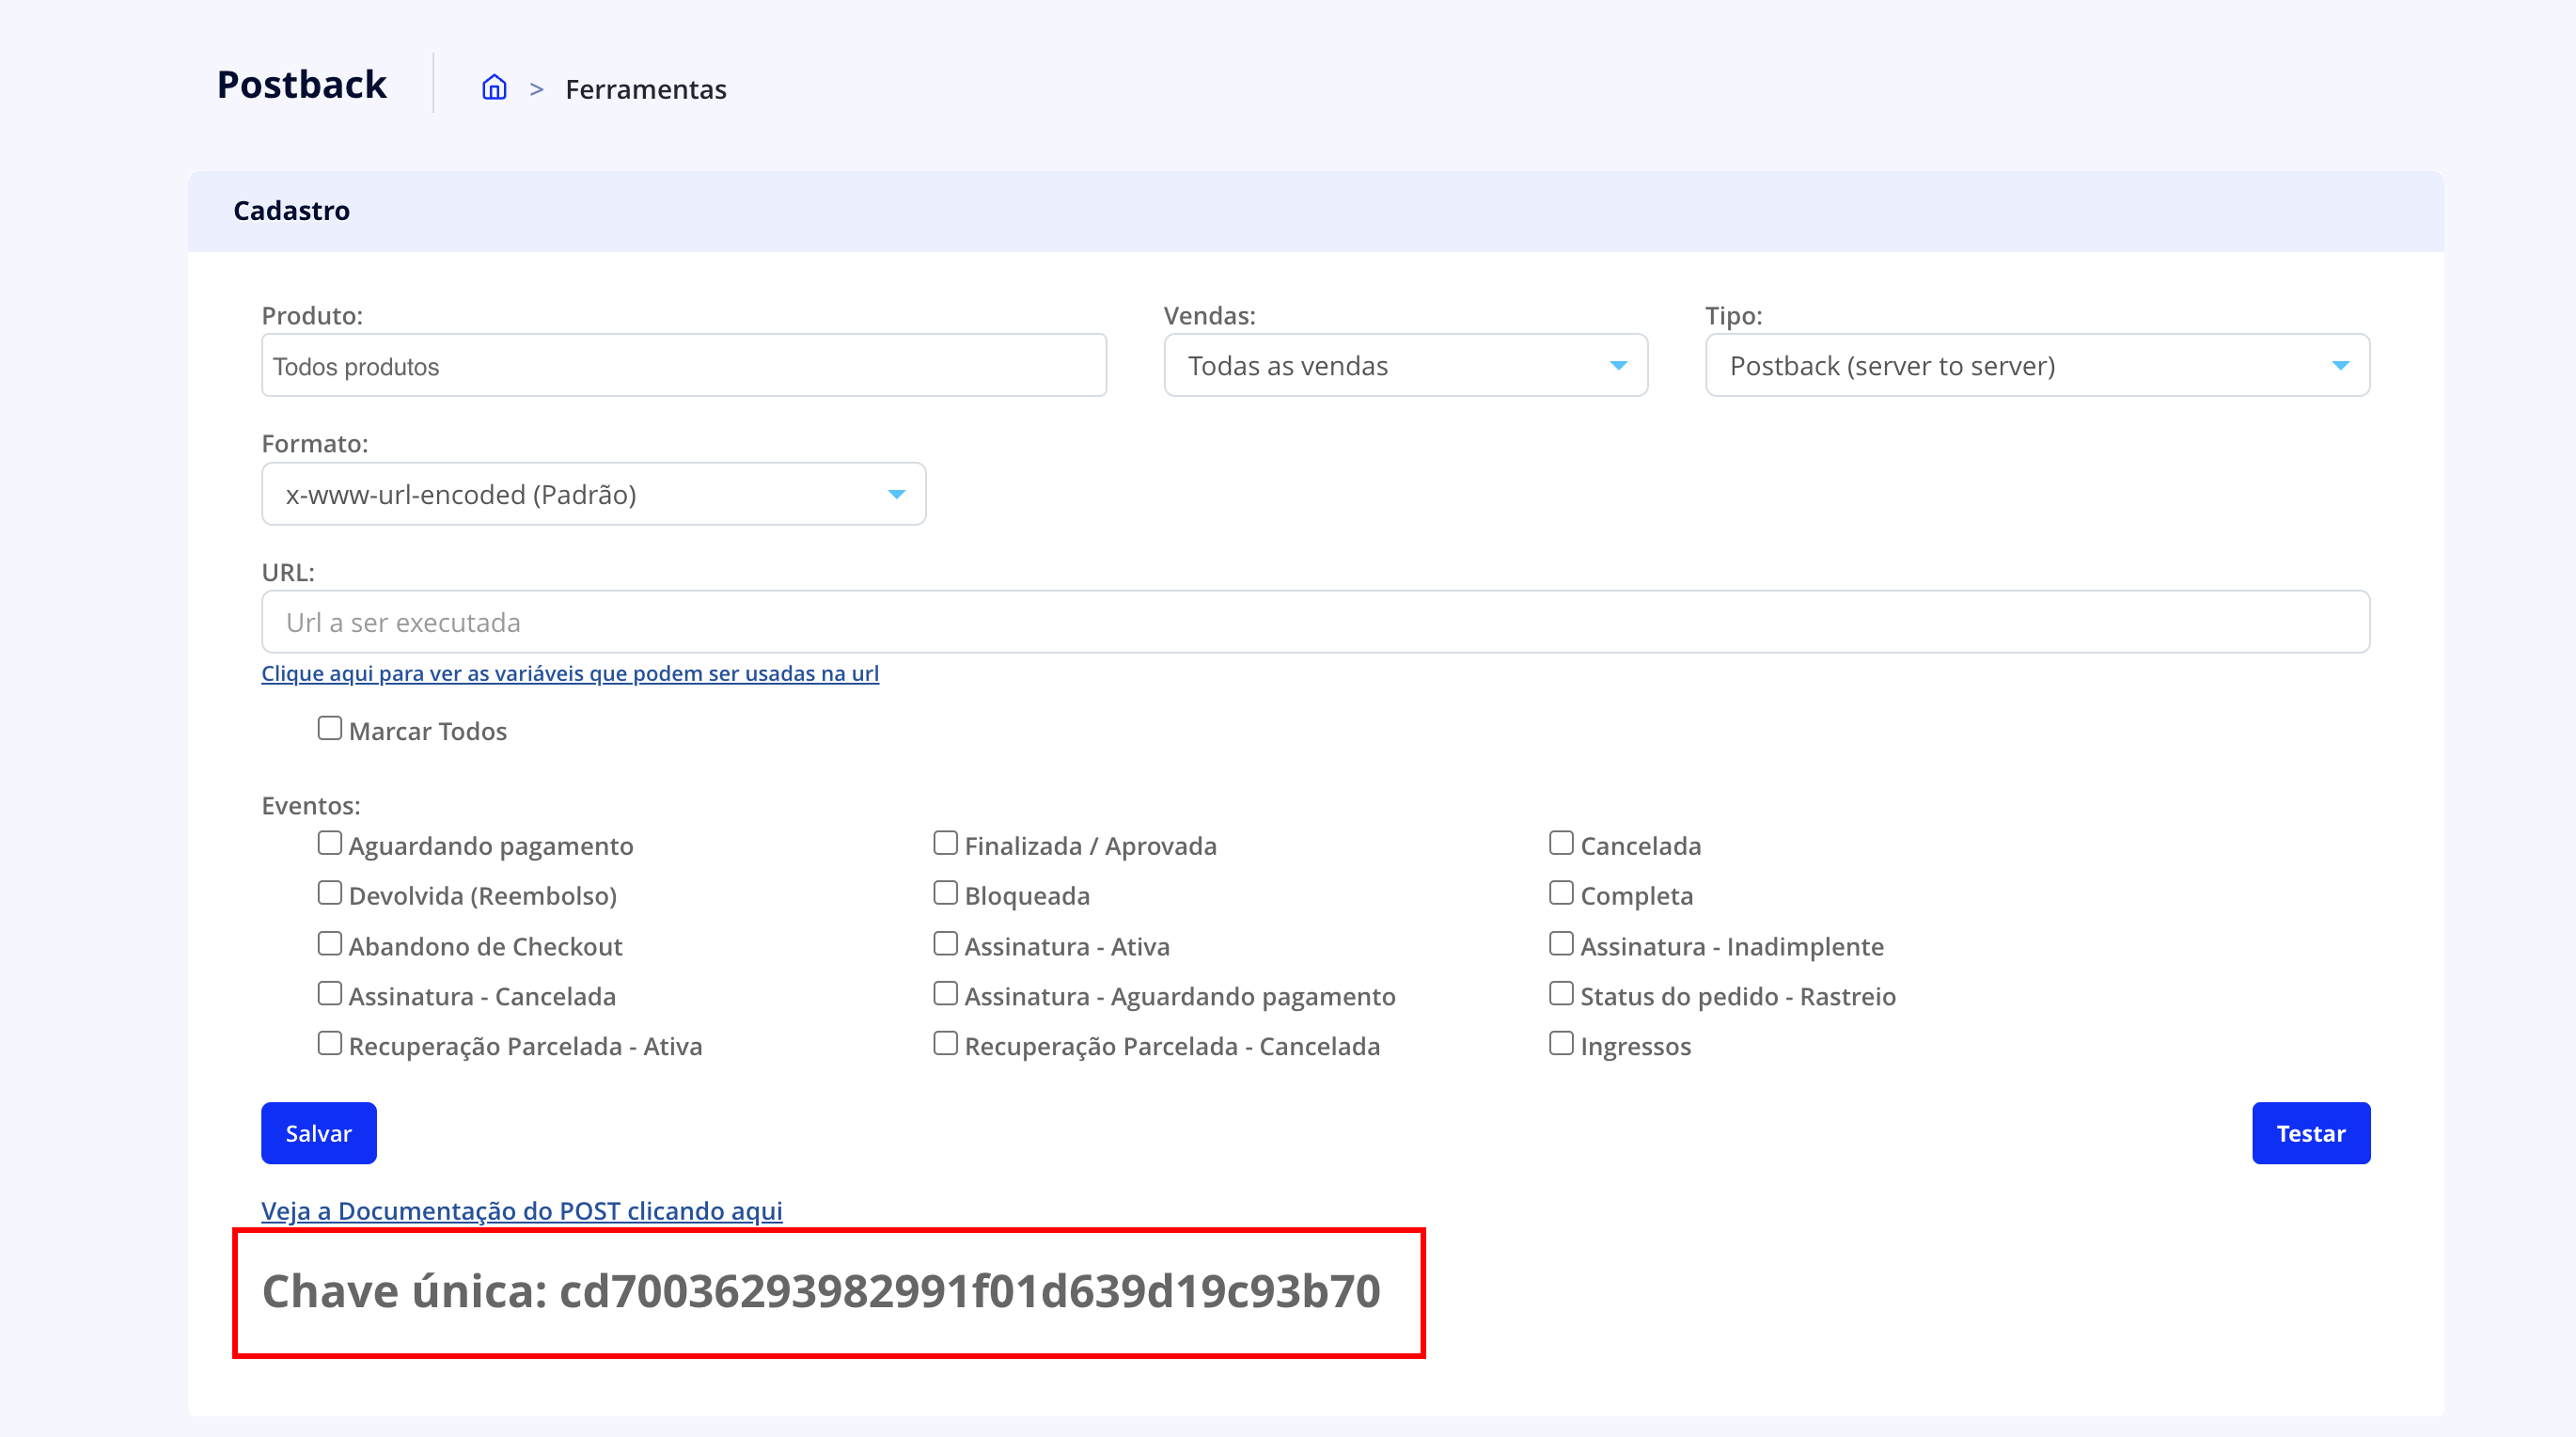The image size is (2576, 1437).
Task: Open link to view URL variables
Action: [570, 673]
